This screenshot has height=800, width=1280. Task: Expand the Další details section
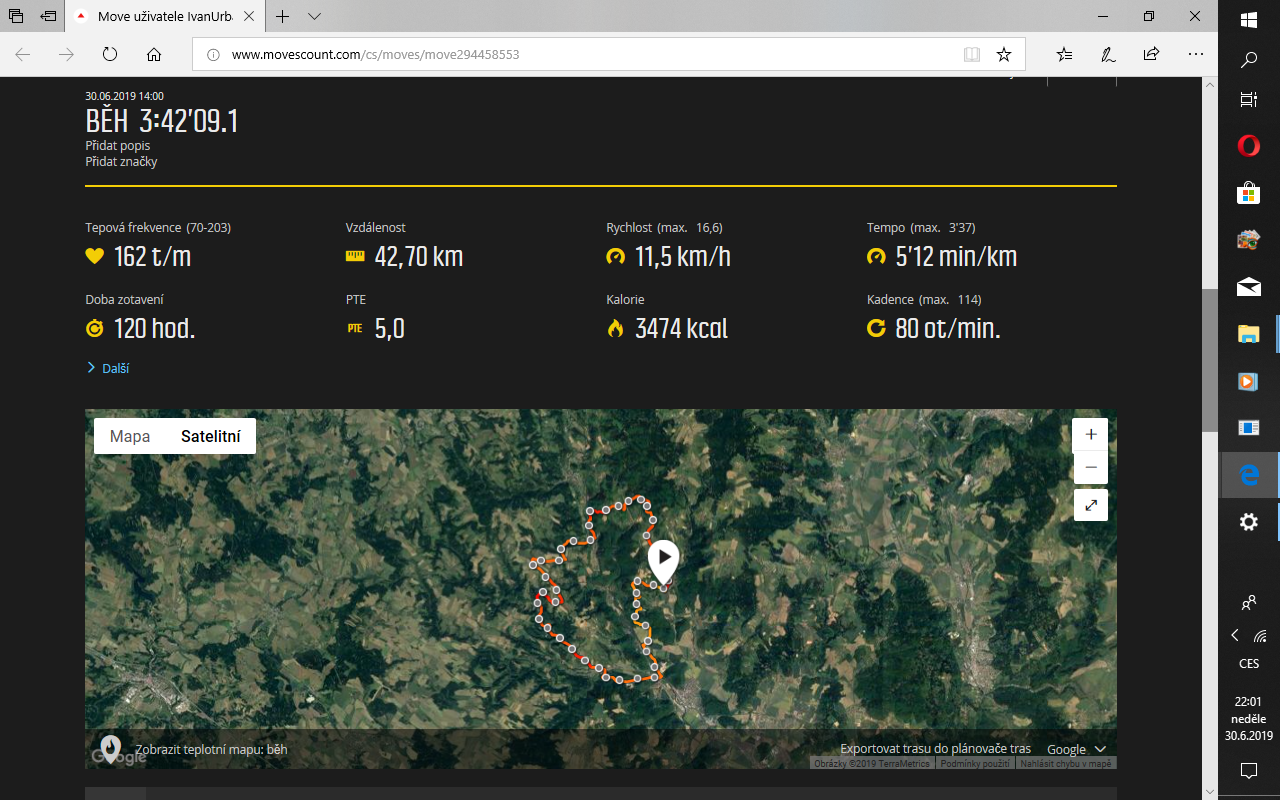click(108, 368)
